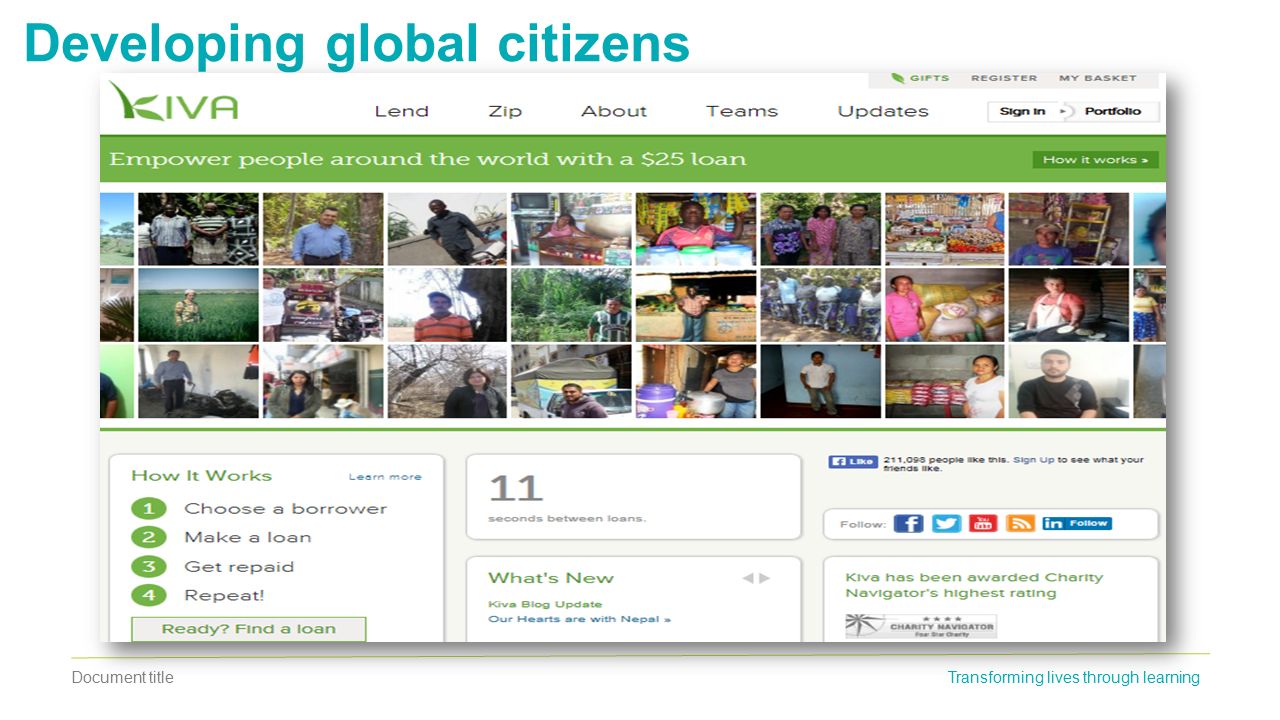Open Our Hearts are with Nepal link
The width and height of the screenshot is (1280, 720).
point(579,619)
